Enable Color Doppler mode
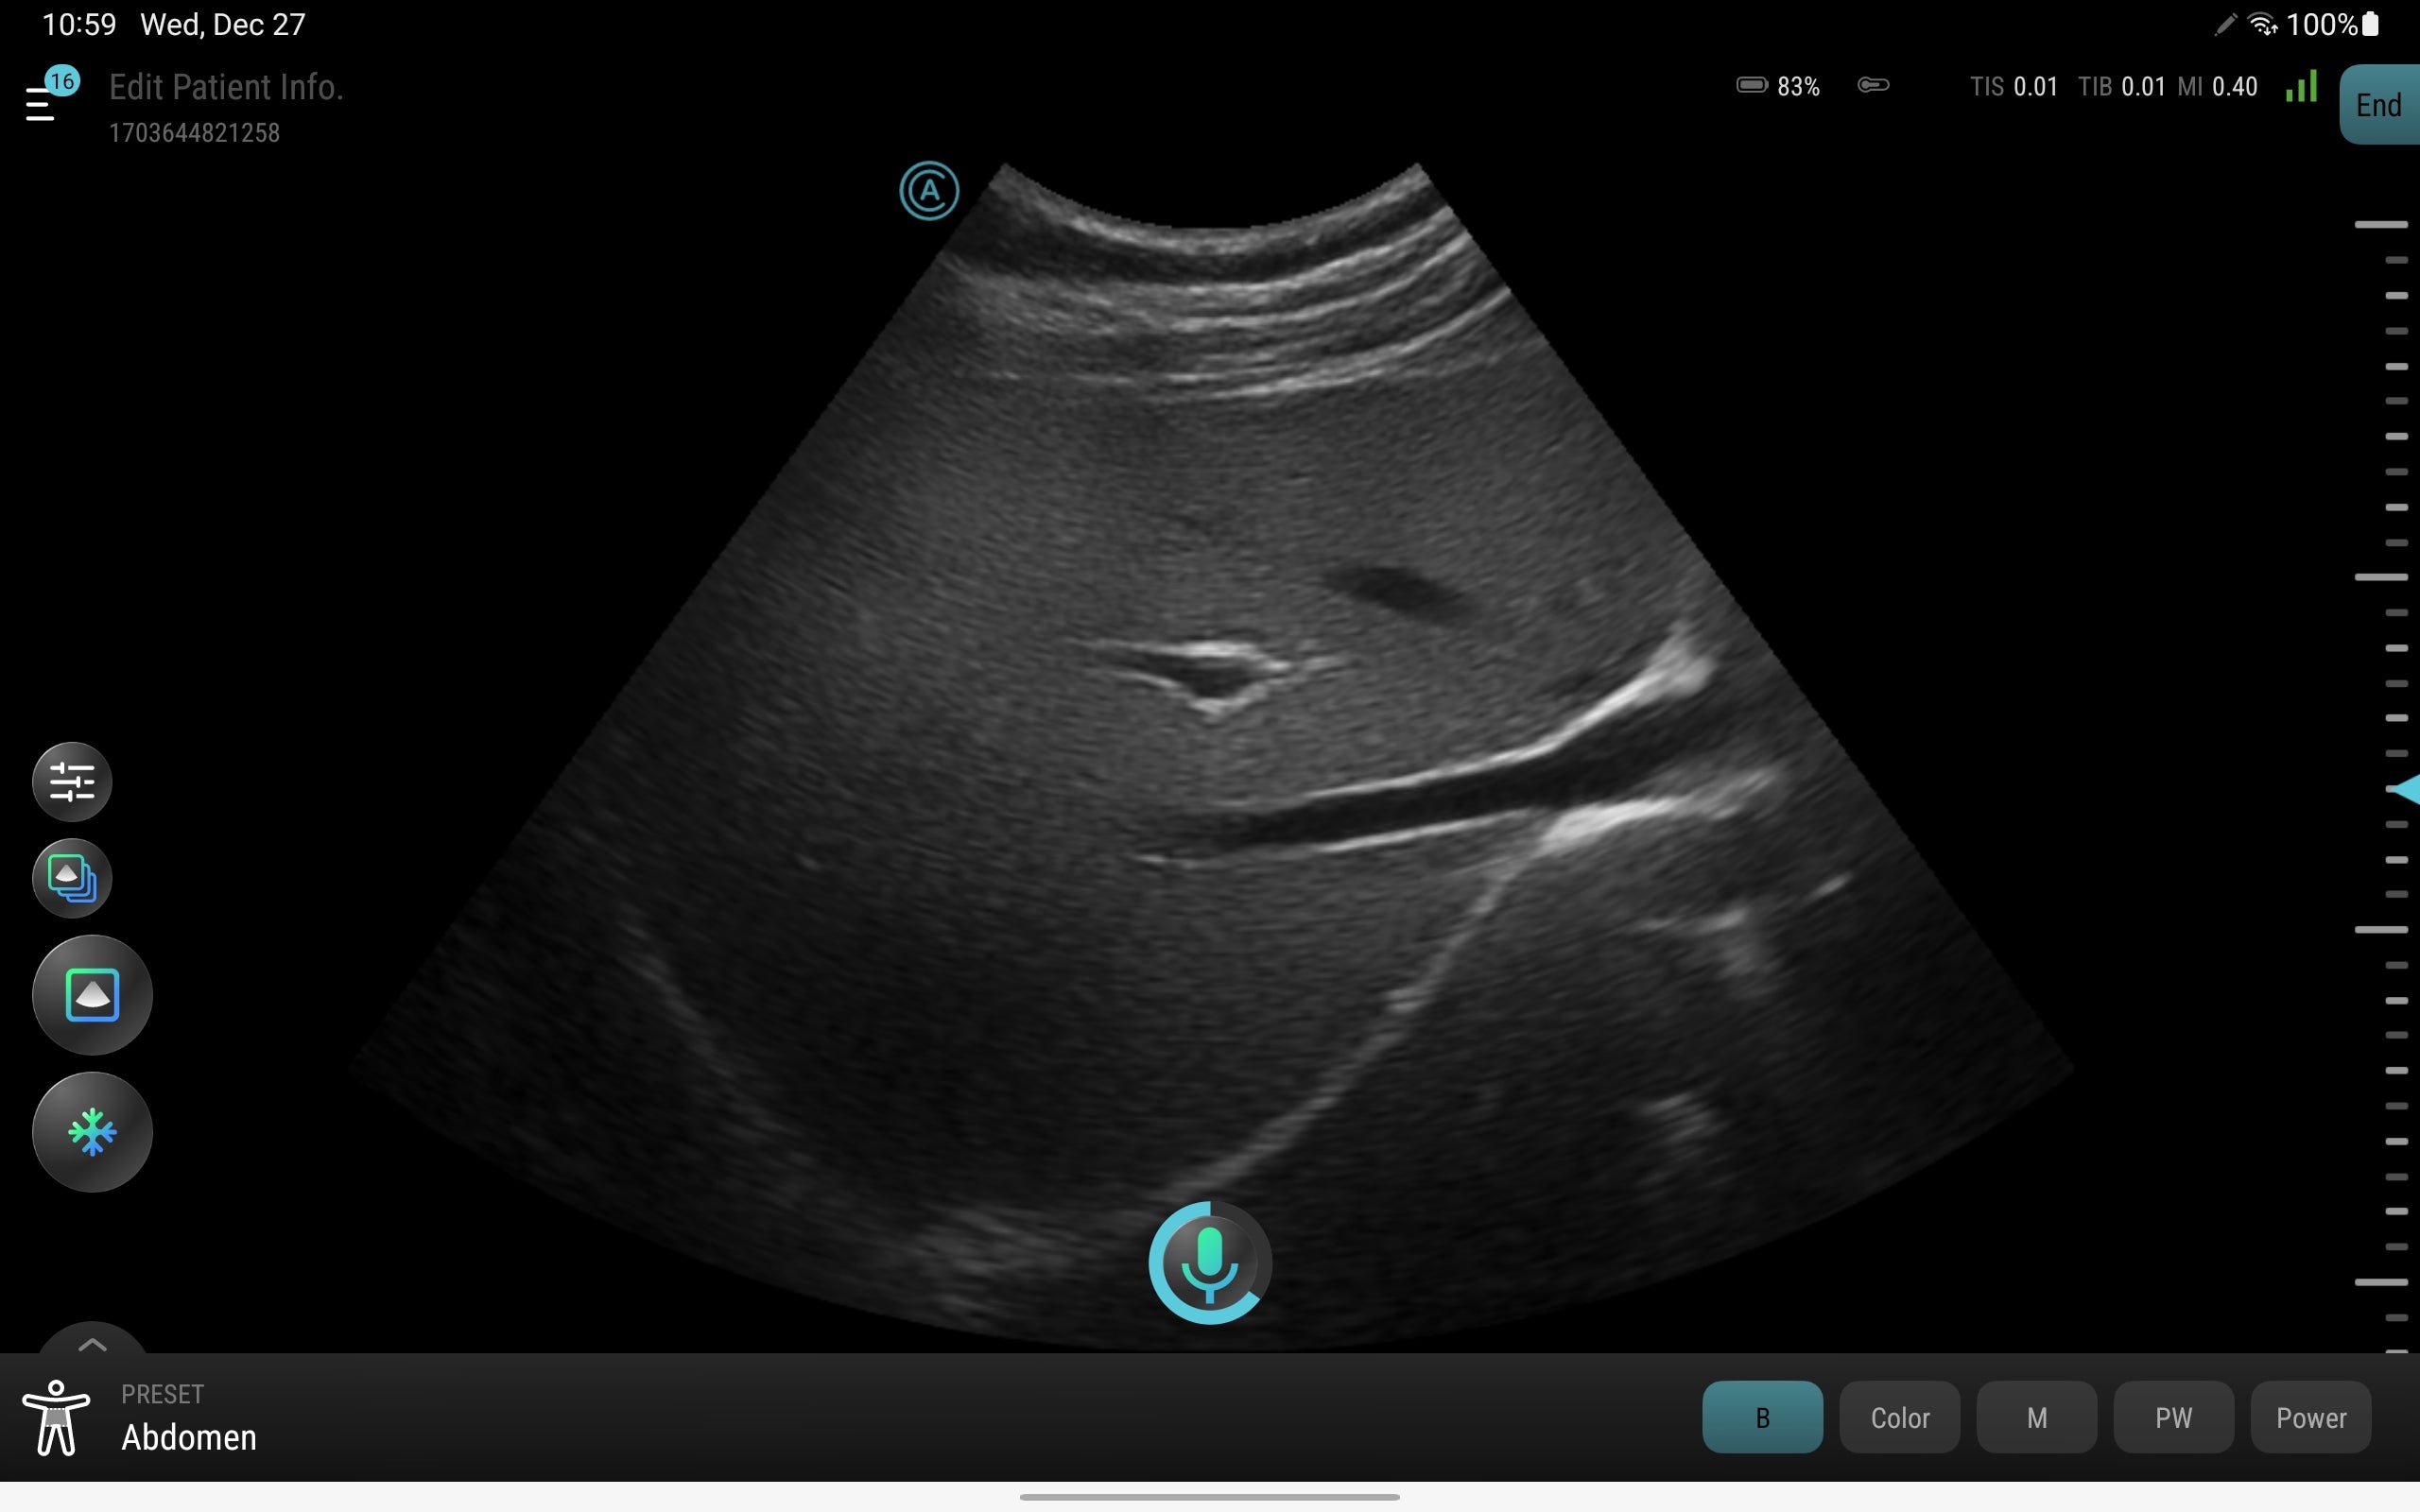2420x1512 pixels. pos(1899,1417)
